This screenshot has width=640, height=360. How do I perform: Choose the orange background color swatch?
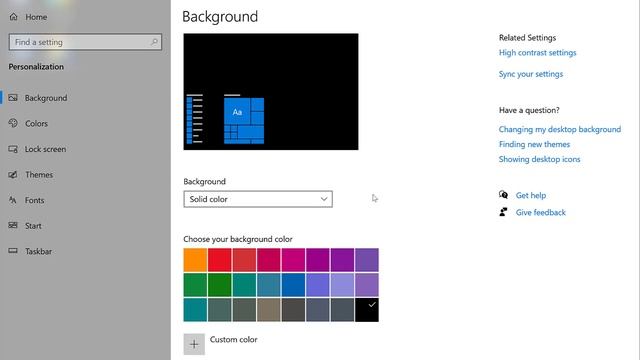point(195,260)
